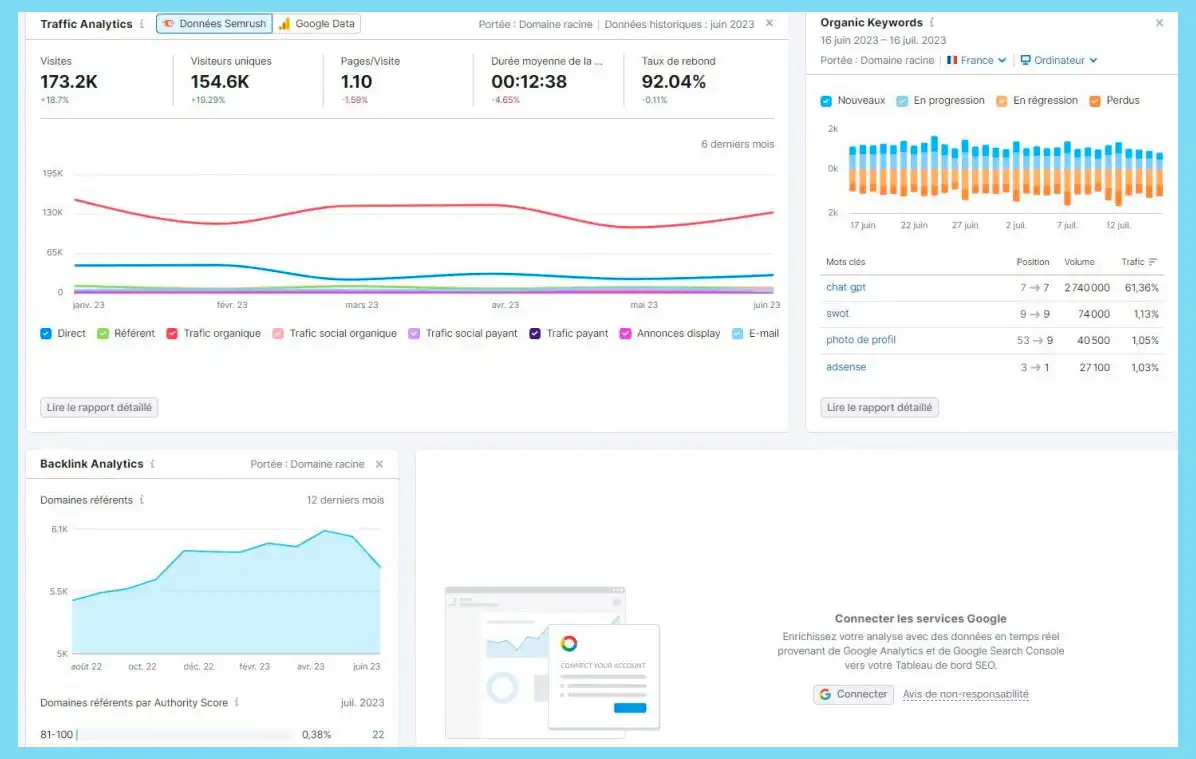This screenshot has height=759, width=1196.
Task: Toggle the Annonces display checkbox
Action: (x=625, y=333)
